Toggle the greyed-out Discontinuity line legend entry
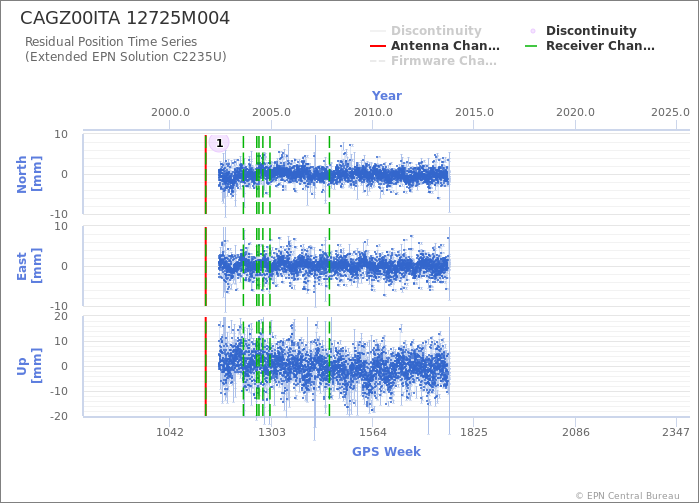This screenshot has height=504, width=700. pyautogui.click(x=426, y=31)
